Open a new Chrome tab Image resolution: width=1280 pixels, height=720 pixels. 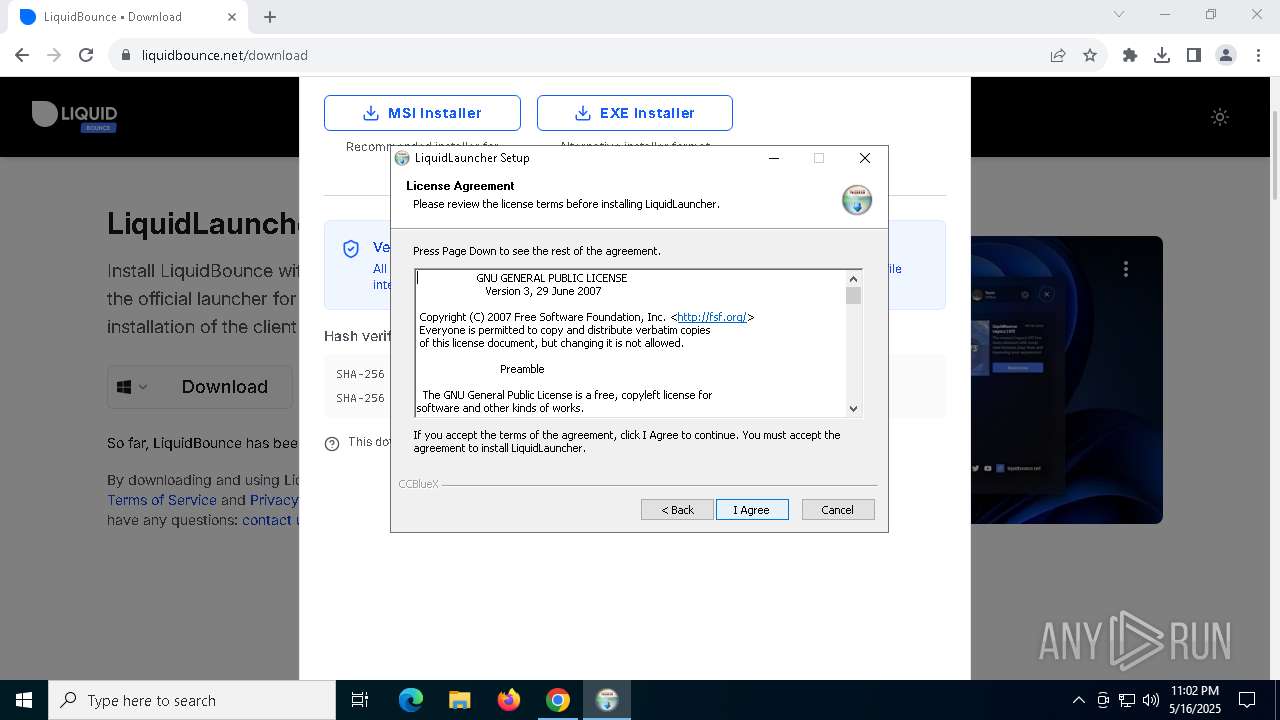[x=270, y=17]
